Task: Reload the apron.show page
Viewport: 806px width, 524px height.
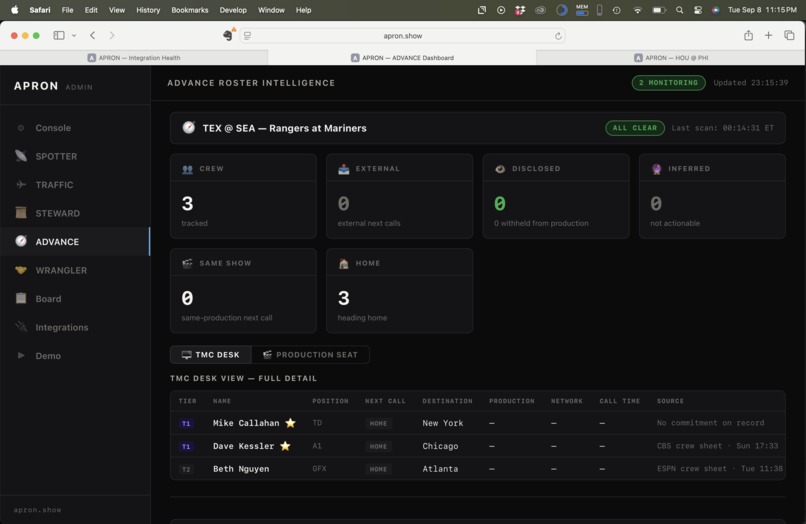Action: 558,36
